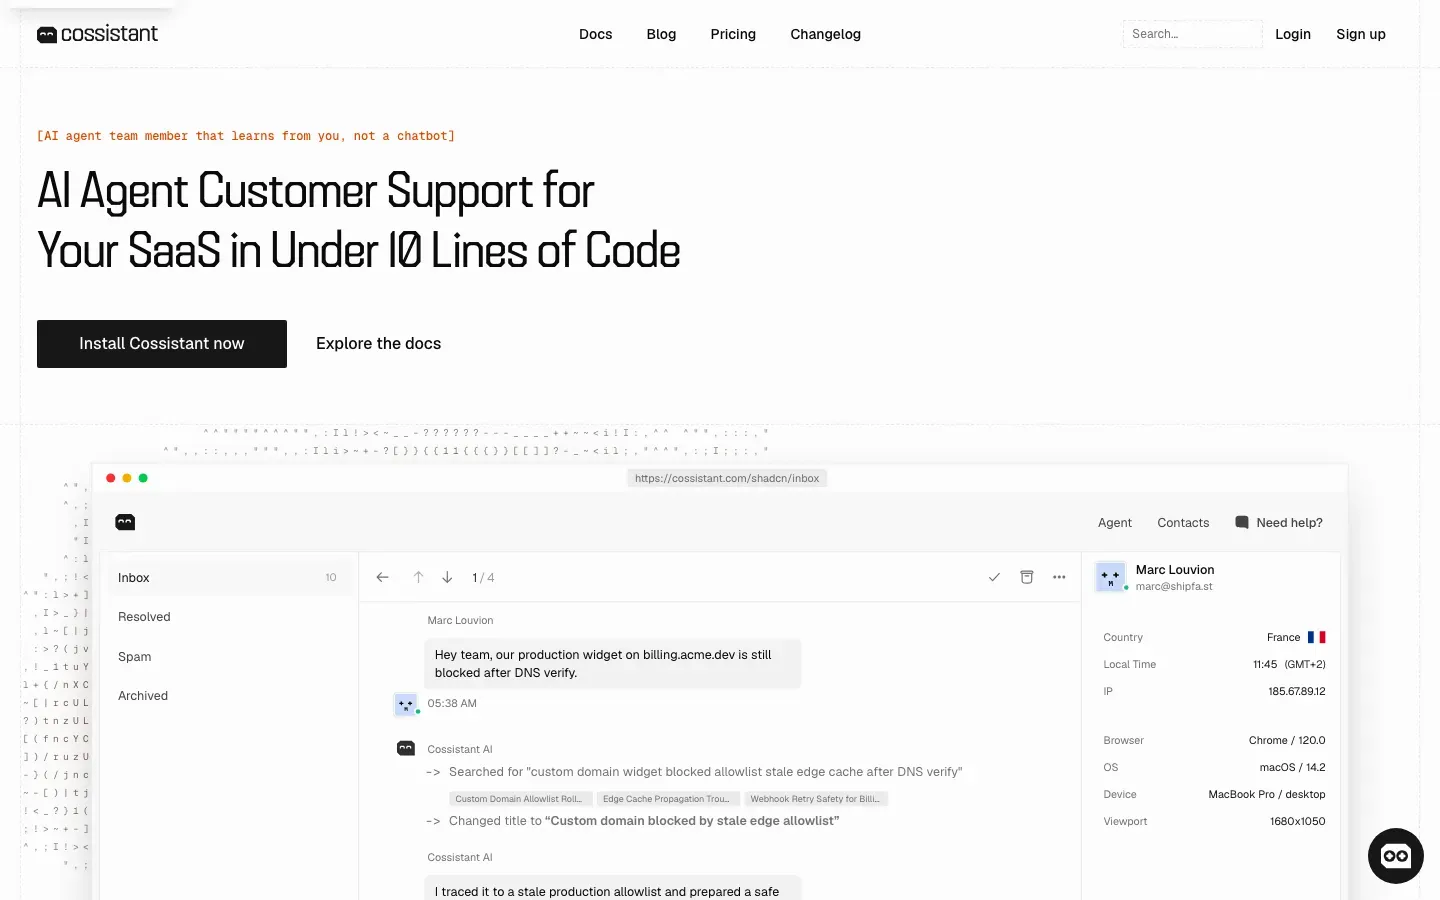Click the Need help? button
Screen dimensions: 1440x900
tap(1279, 522)
